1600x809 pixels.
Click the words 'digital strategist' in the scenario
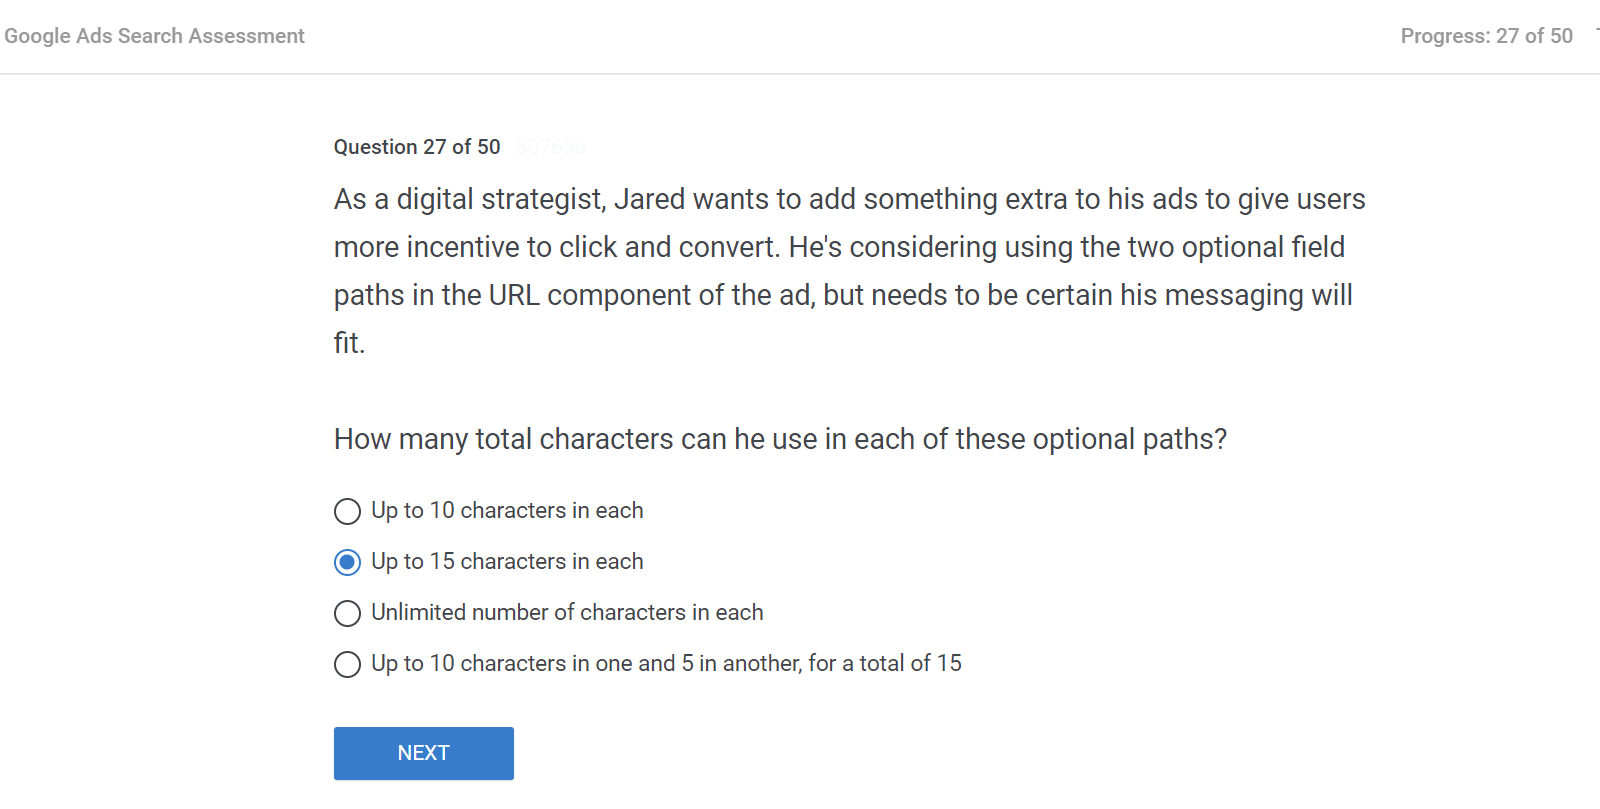point(500,200)
